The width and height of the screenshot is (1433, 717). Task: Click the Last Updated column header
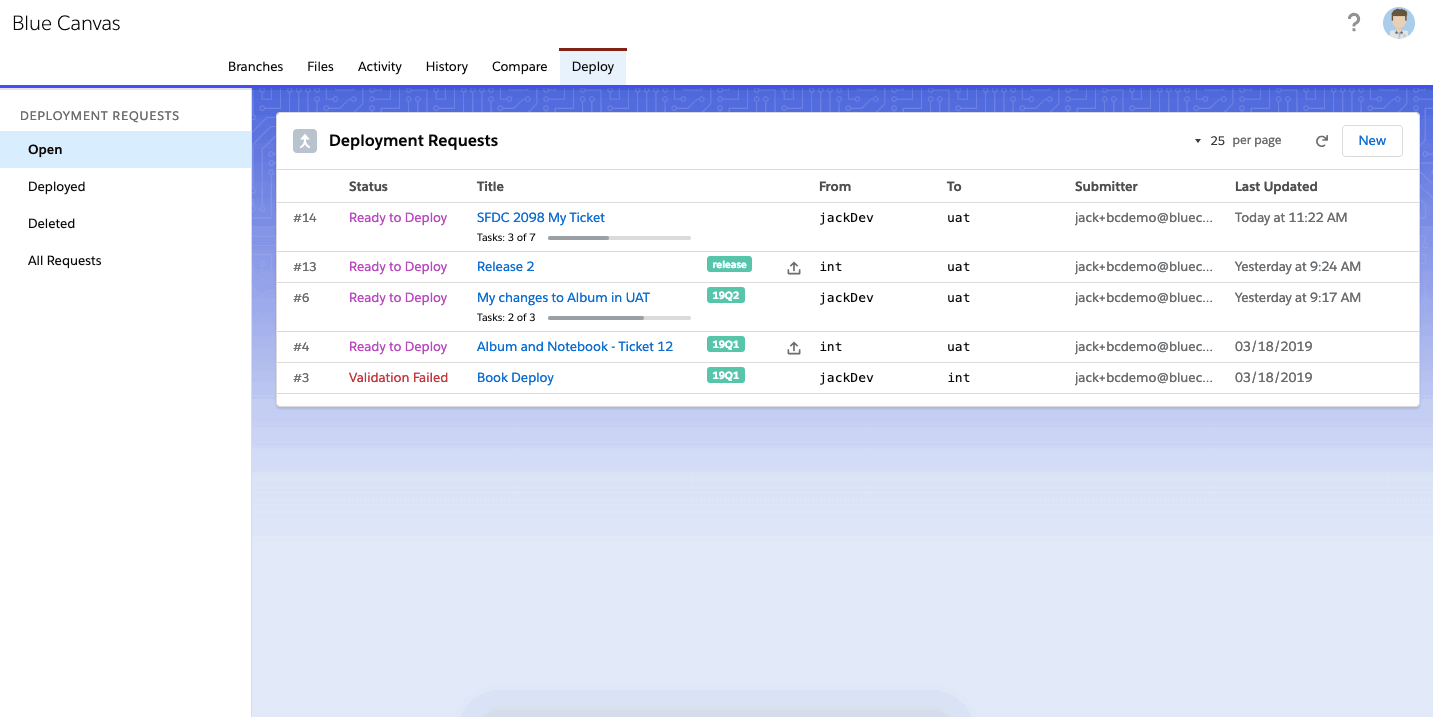coord(1276,187)
